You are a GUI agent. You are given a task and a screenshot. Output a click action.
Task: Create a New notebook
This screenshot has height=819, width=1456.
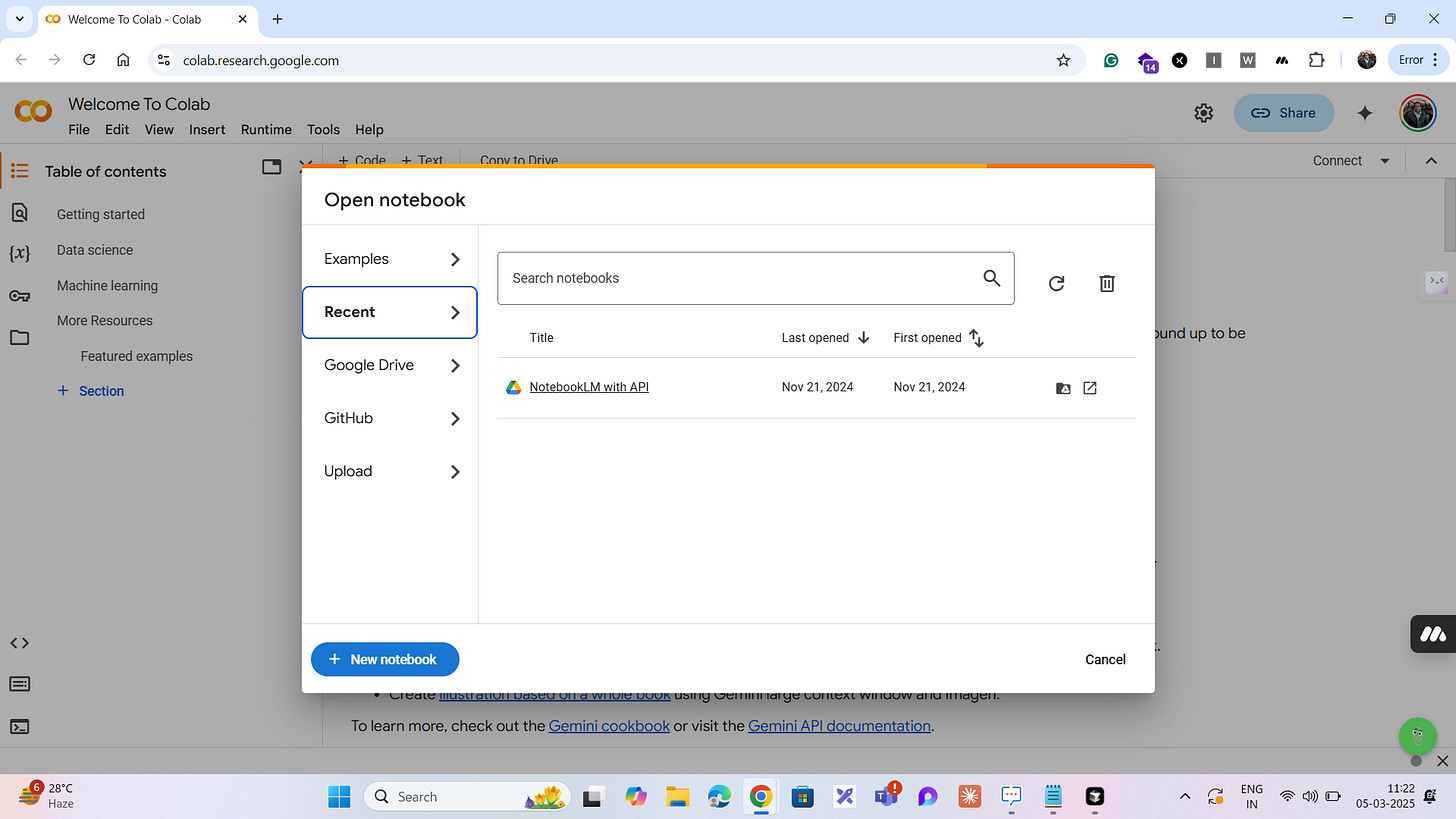click(385, 659)
